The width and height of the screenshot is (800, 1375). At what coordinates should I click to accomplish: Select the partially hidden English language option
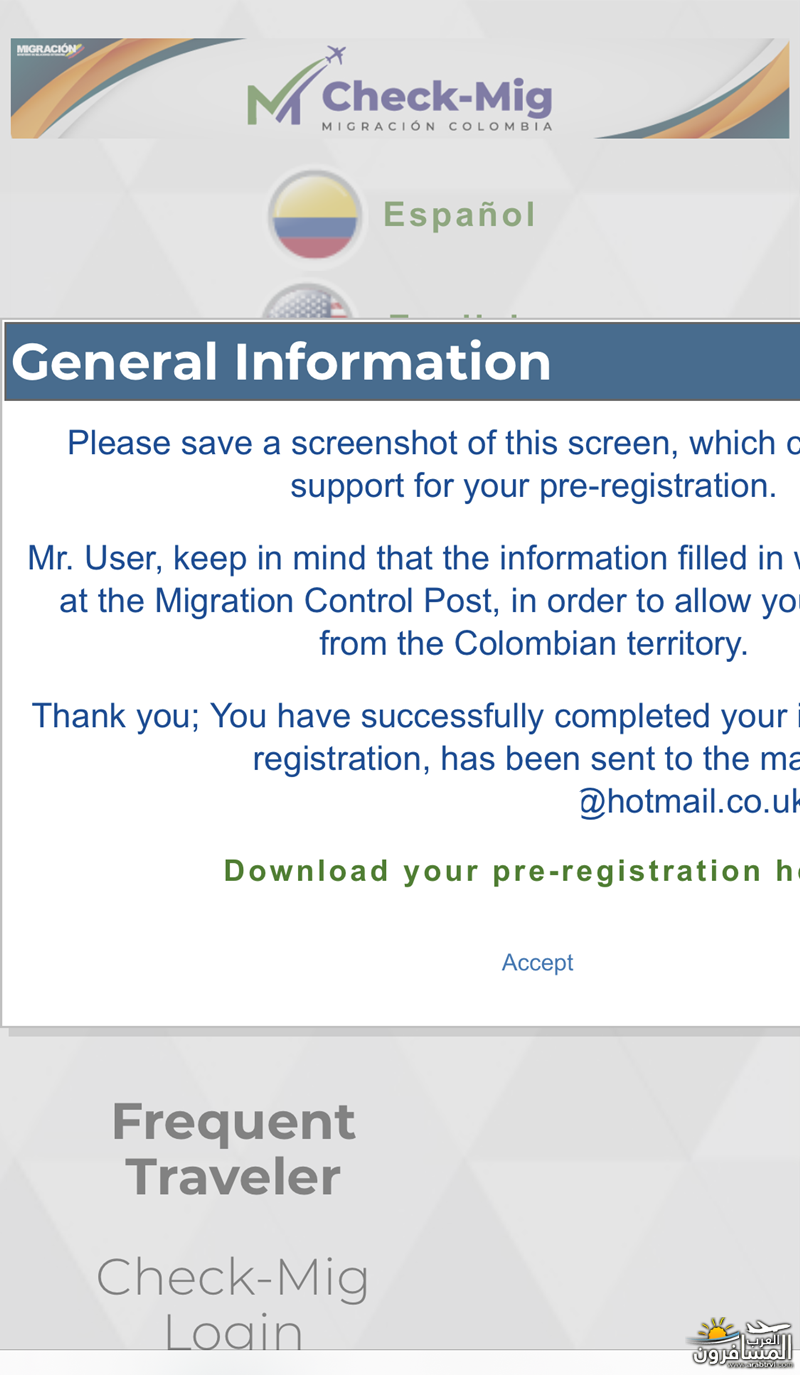[455, 316]
